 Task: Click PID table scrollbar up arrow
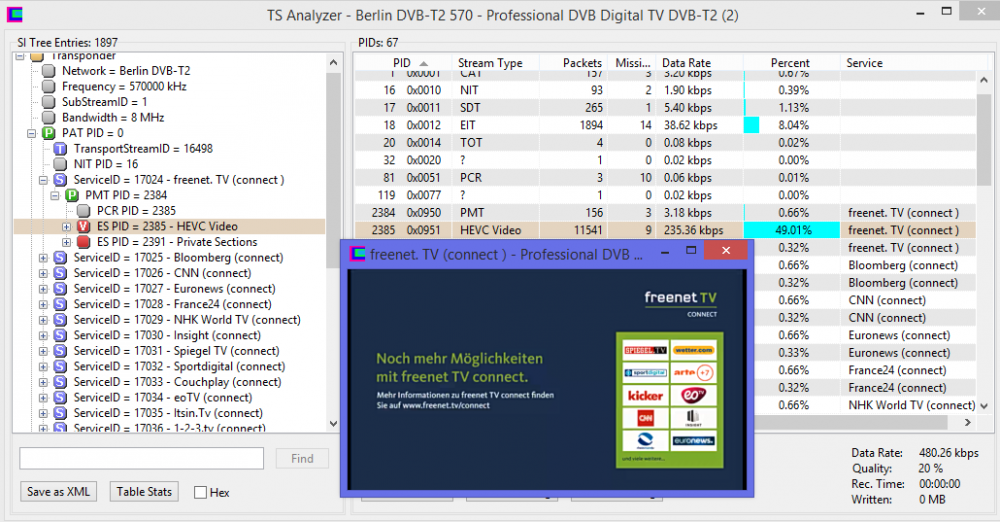coord(983,80)
